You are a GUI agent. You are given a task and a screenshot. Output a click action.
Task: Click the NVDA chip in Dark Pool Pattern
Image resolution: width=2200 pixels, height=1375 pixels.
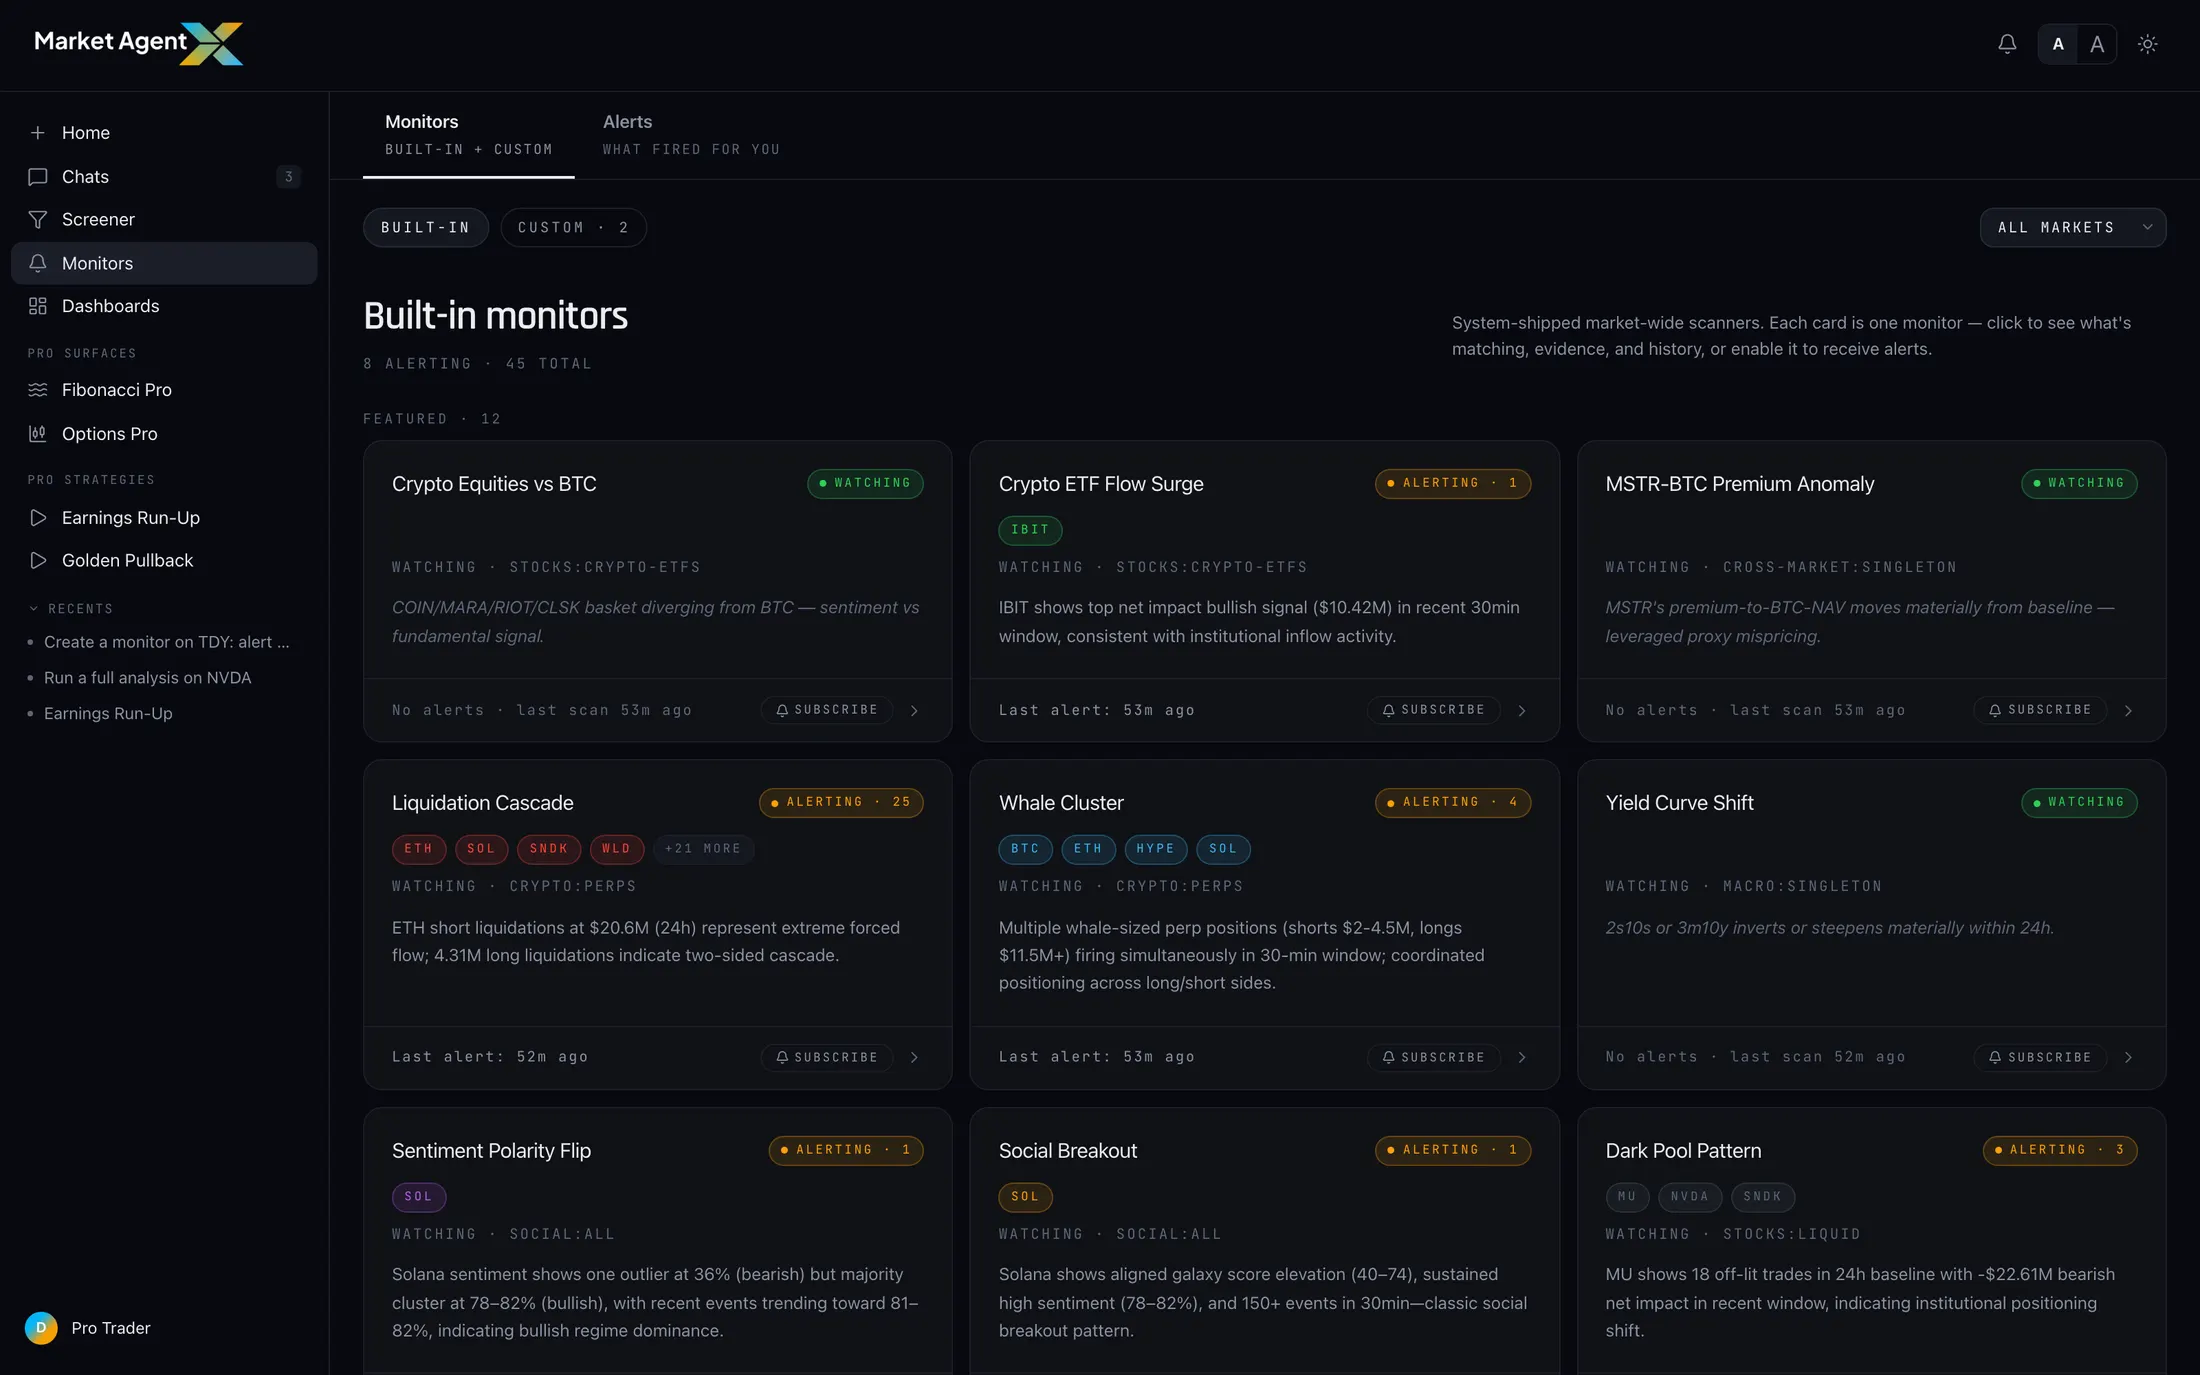1690,1197
